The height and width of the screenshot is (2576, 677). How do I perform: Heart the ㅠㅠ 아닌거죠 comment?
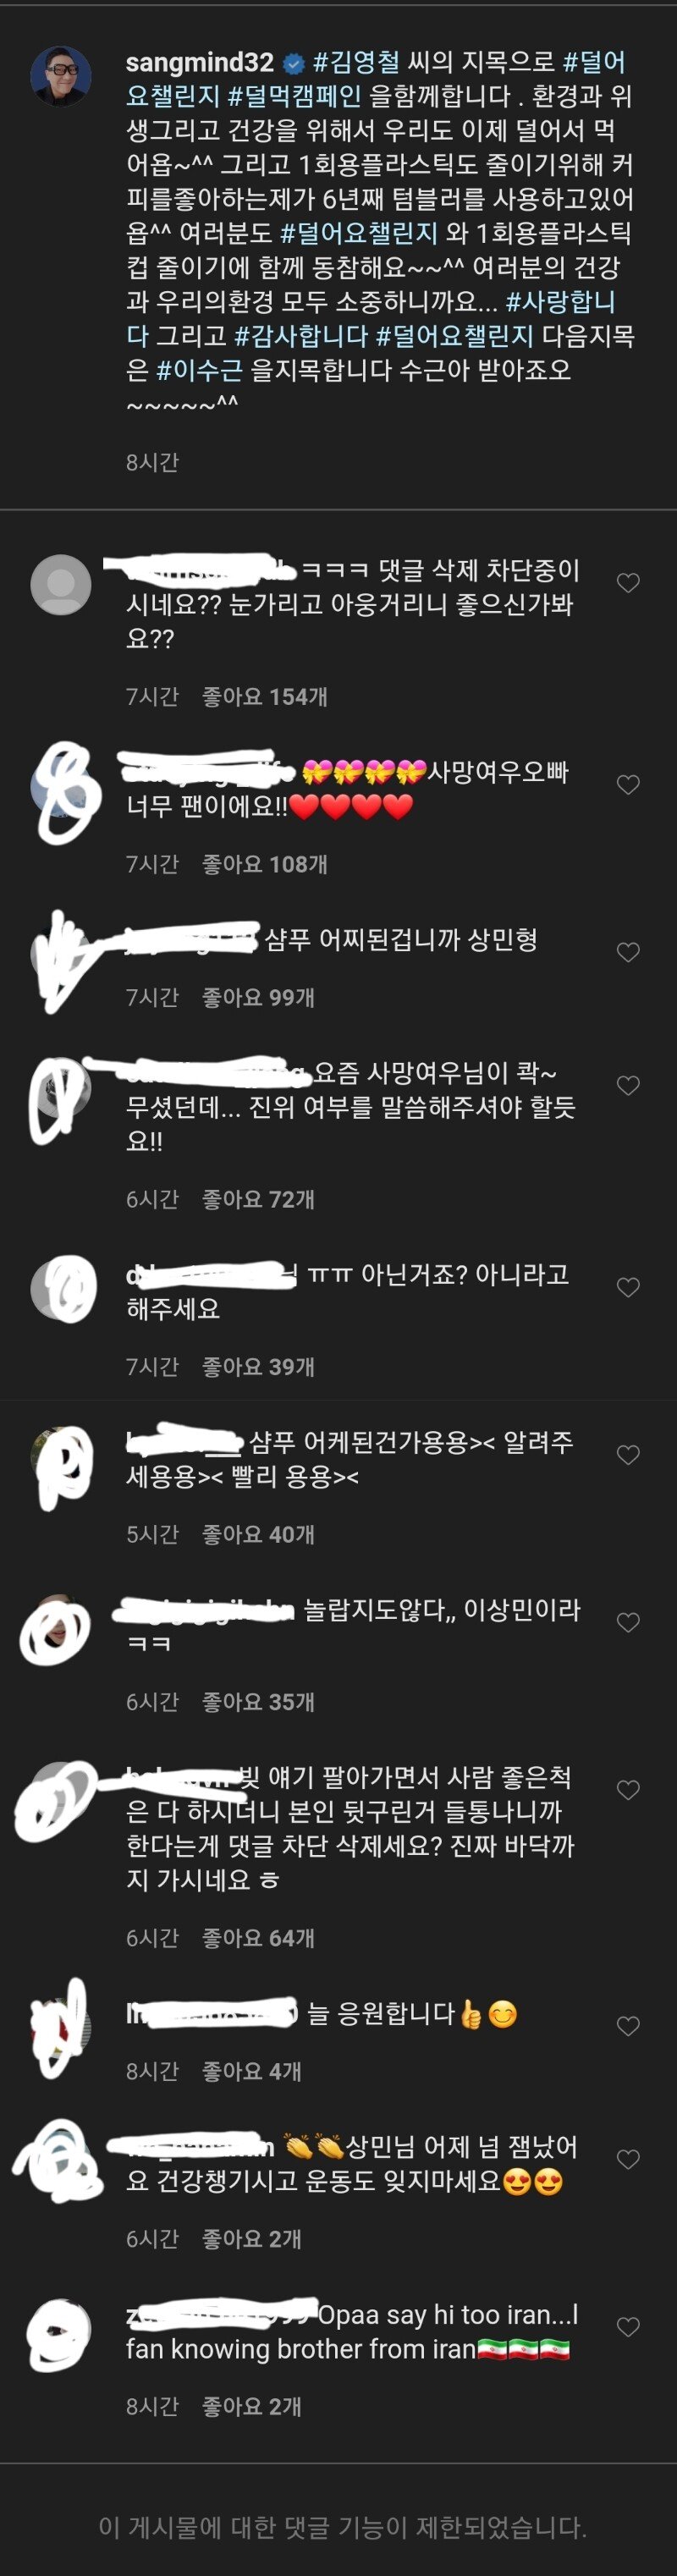point(628,1288)
